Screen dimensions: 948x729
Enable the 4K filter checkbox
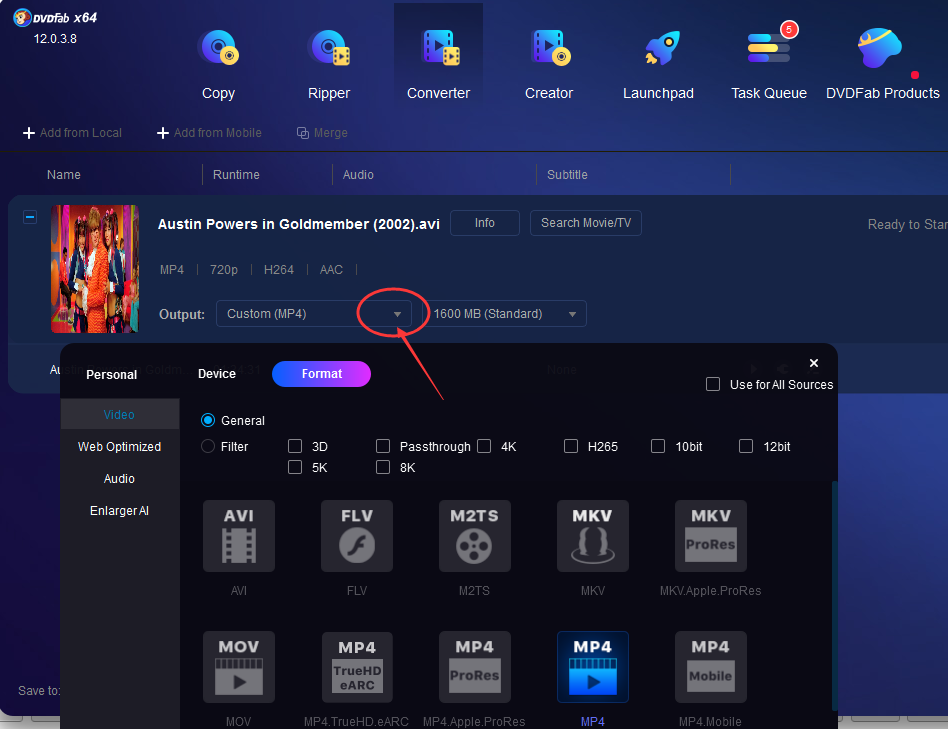(x=484, y=446)
